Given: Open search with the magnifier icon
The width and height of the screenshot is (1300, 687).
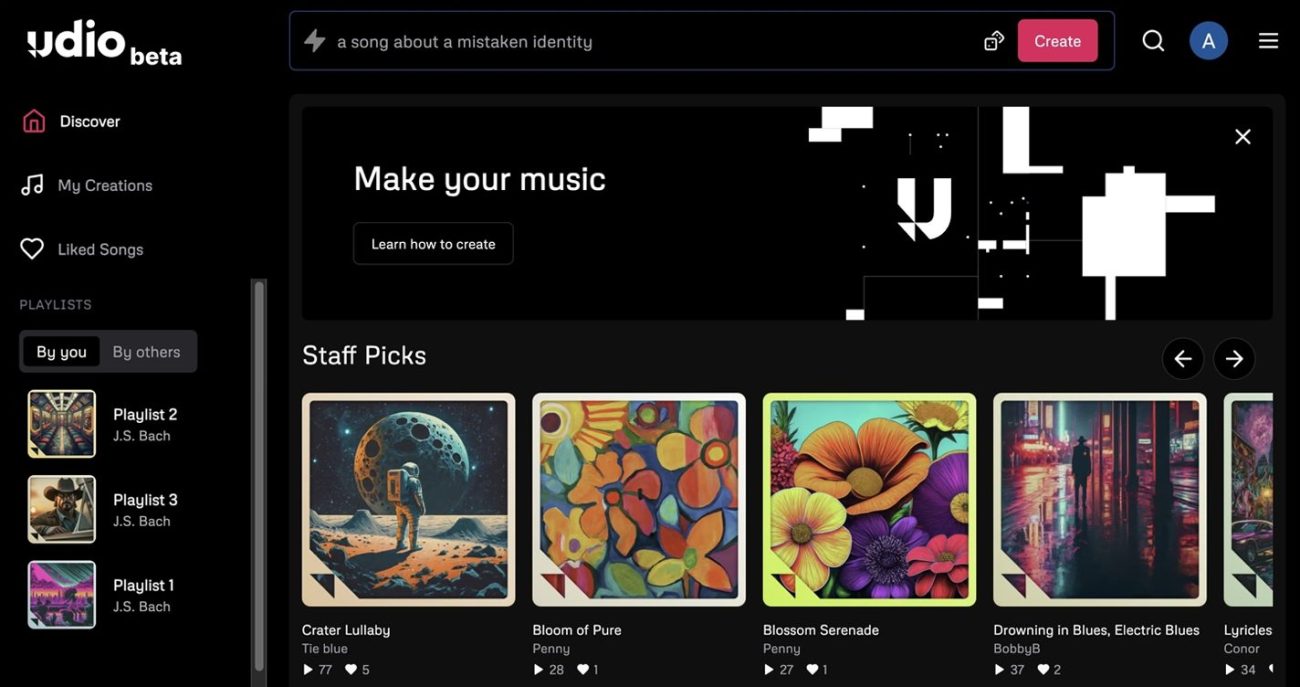Looking at the screenshot, I should click(1153, 41).
